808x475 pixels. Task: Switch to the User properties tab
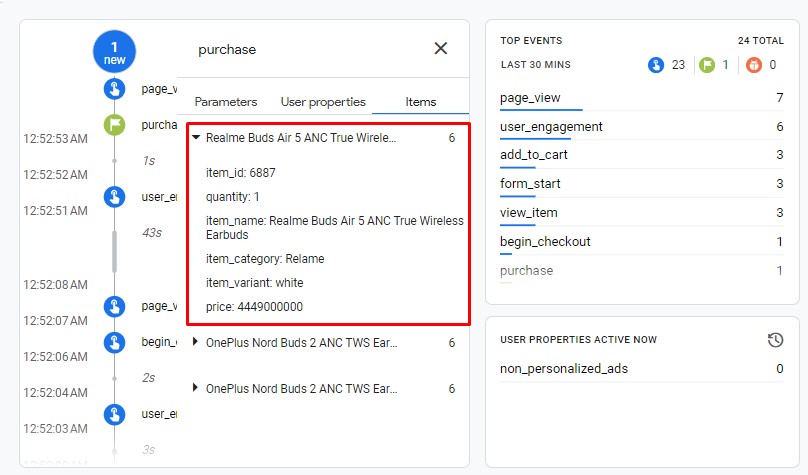[x=323, y=102]
